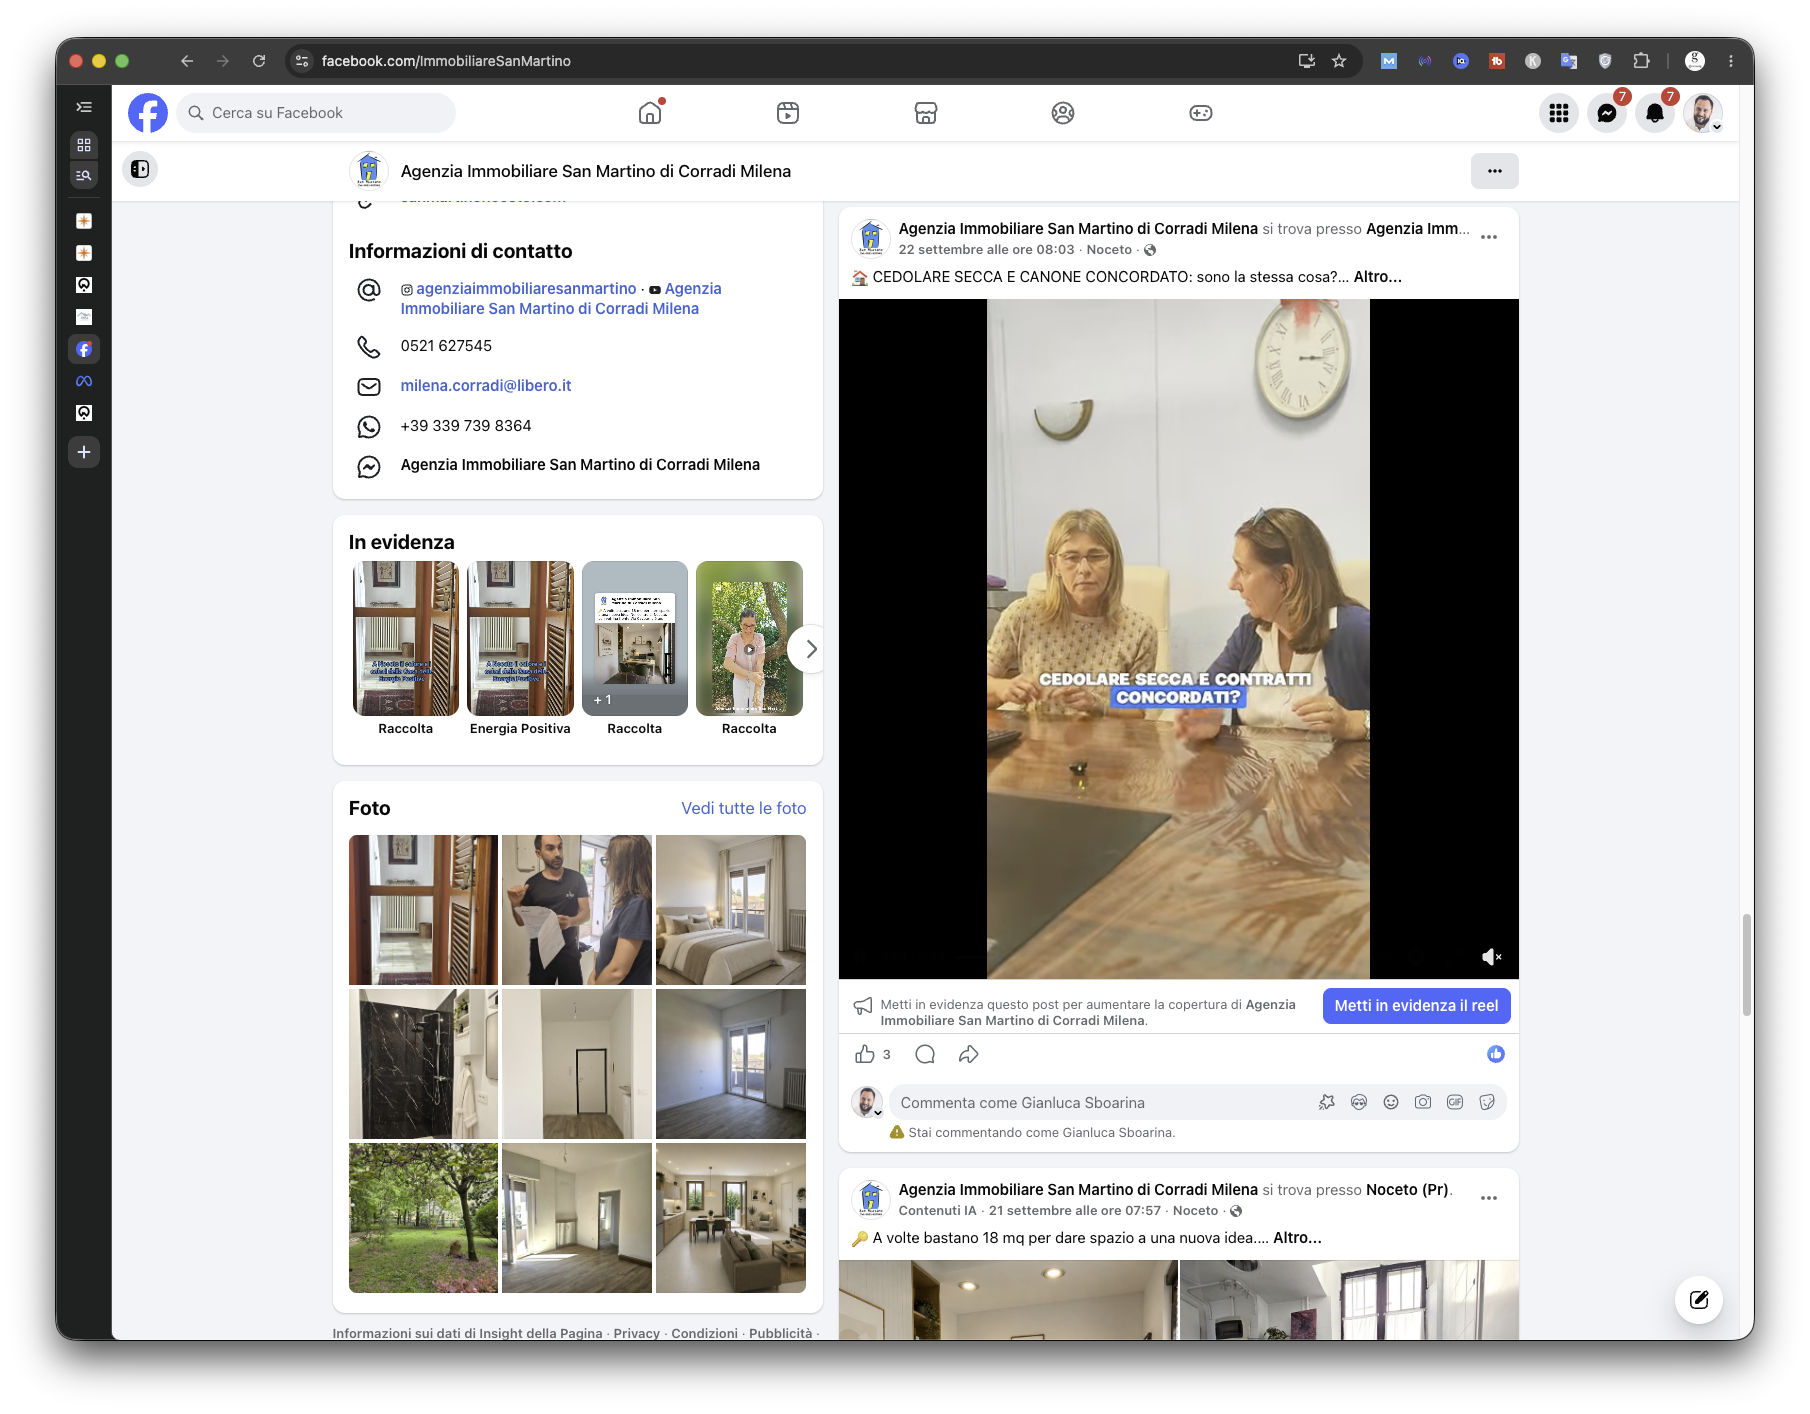Screen dimensions: 1810x1414
Task: Open options menu of Cedolare Secca post
Action: 1489,238
